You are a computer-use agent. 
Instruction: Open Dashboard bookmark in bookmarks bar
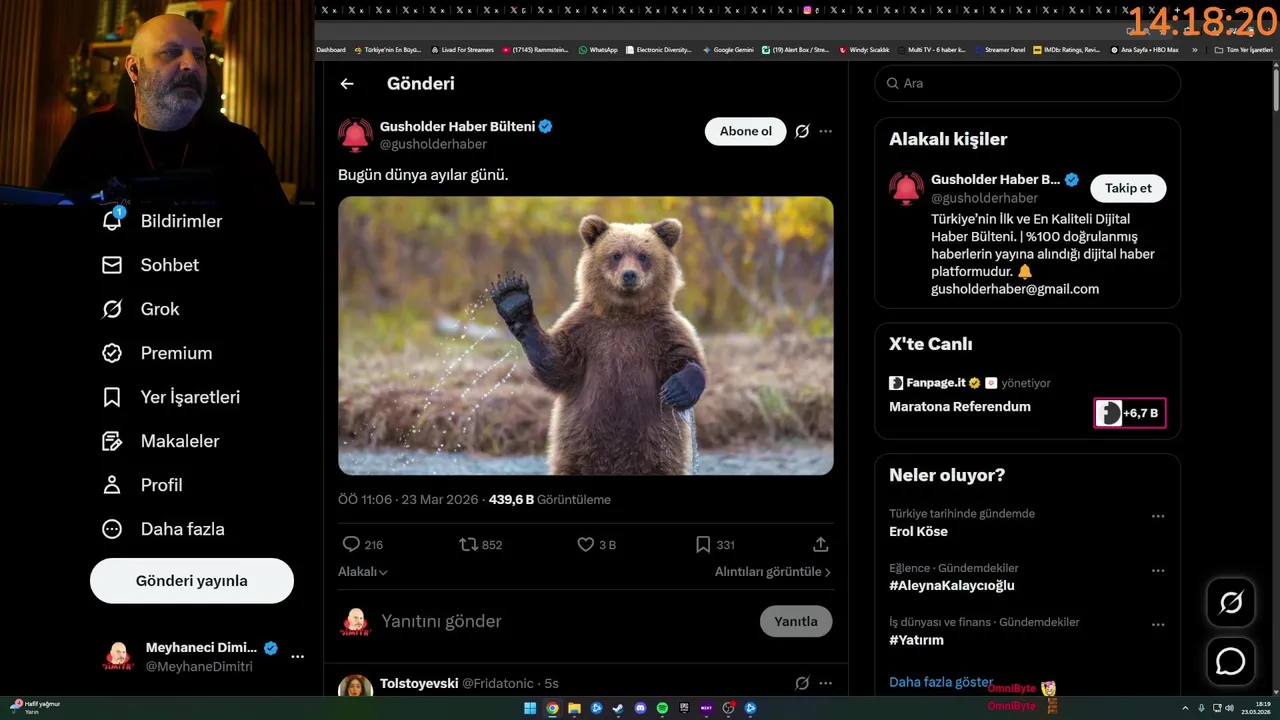click(331, 50)
